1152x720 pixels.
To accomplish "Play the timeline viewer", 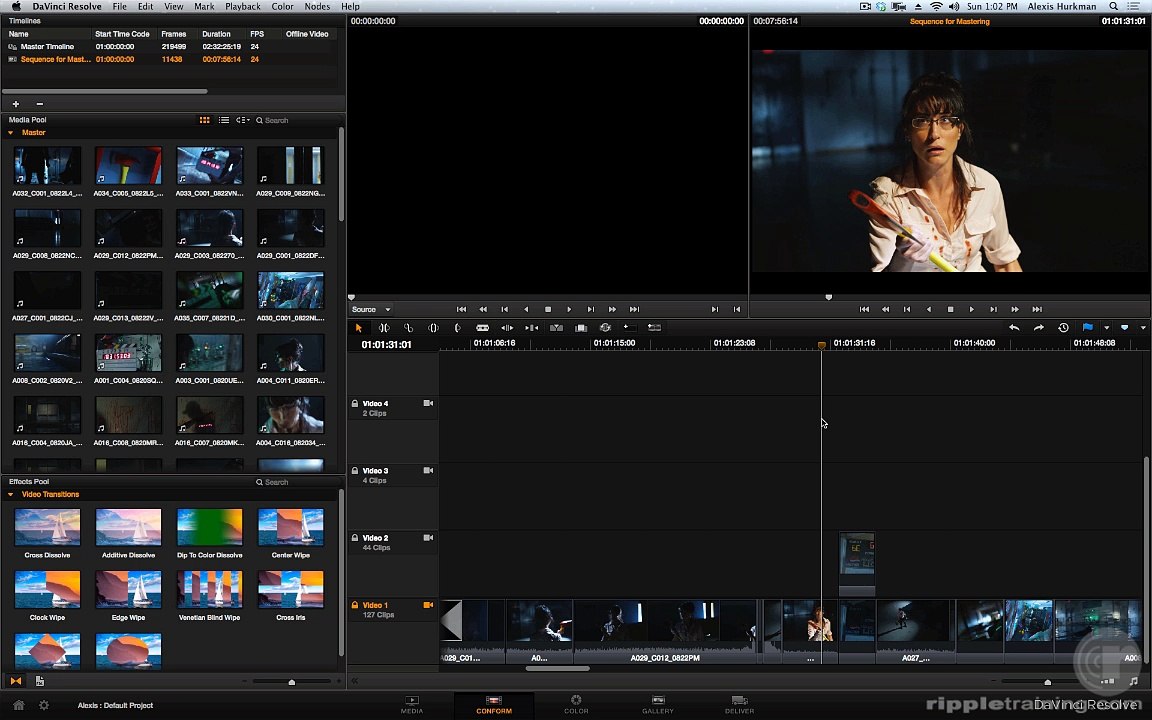I will (971, 309).
